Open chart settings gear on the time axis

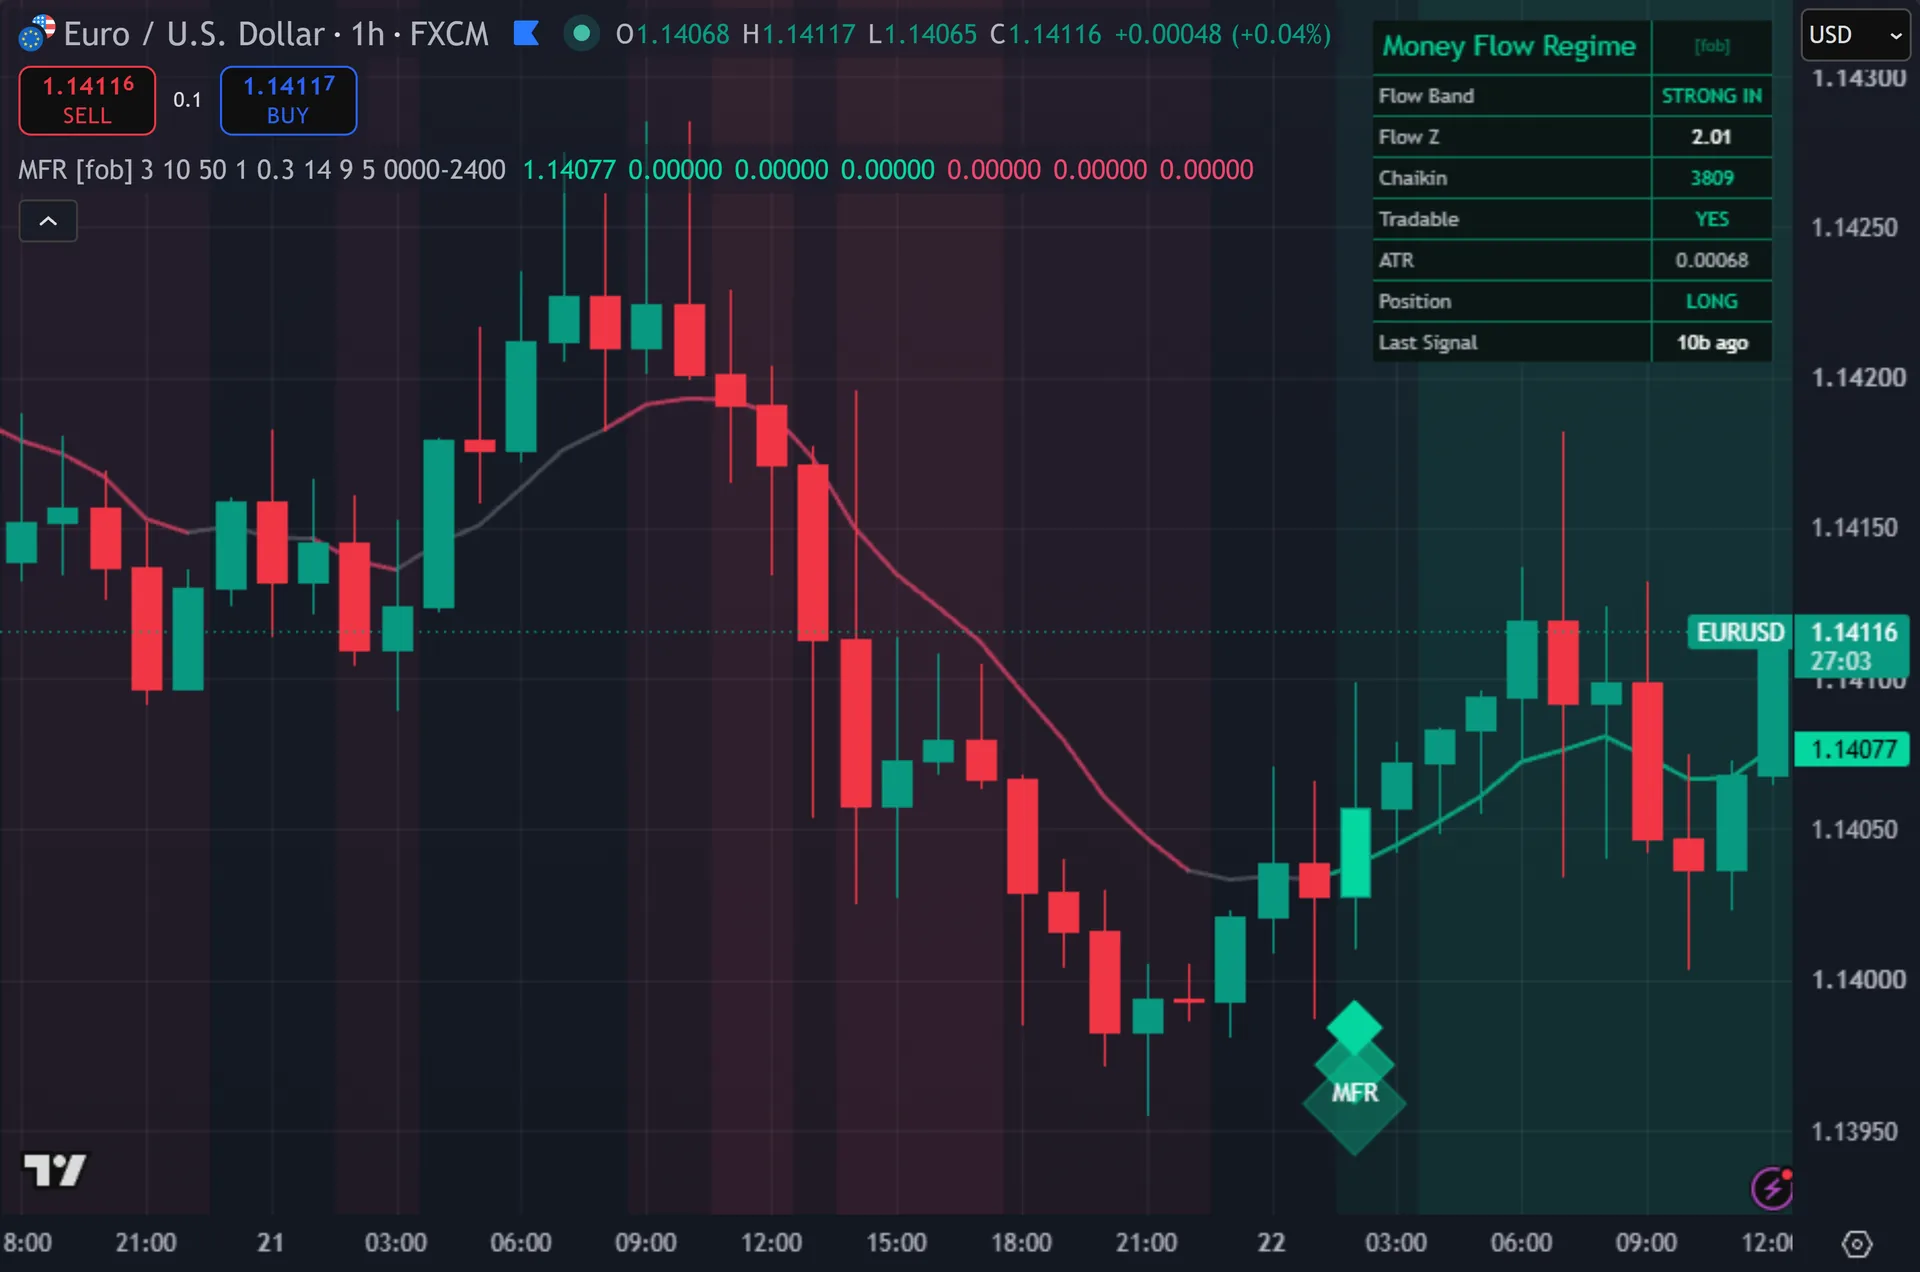1857,1244
